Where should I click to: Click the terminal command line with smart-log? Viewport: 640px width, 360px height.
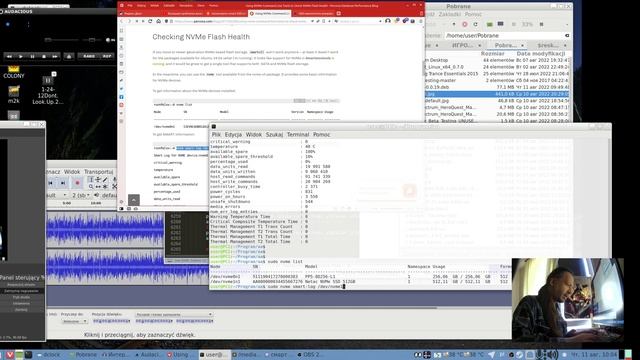click(278, 287)
